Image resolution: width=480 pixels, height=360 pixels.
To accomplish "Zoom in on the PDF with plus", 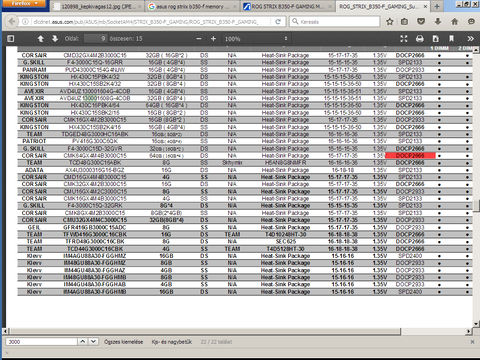I will tap(213, 39).
